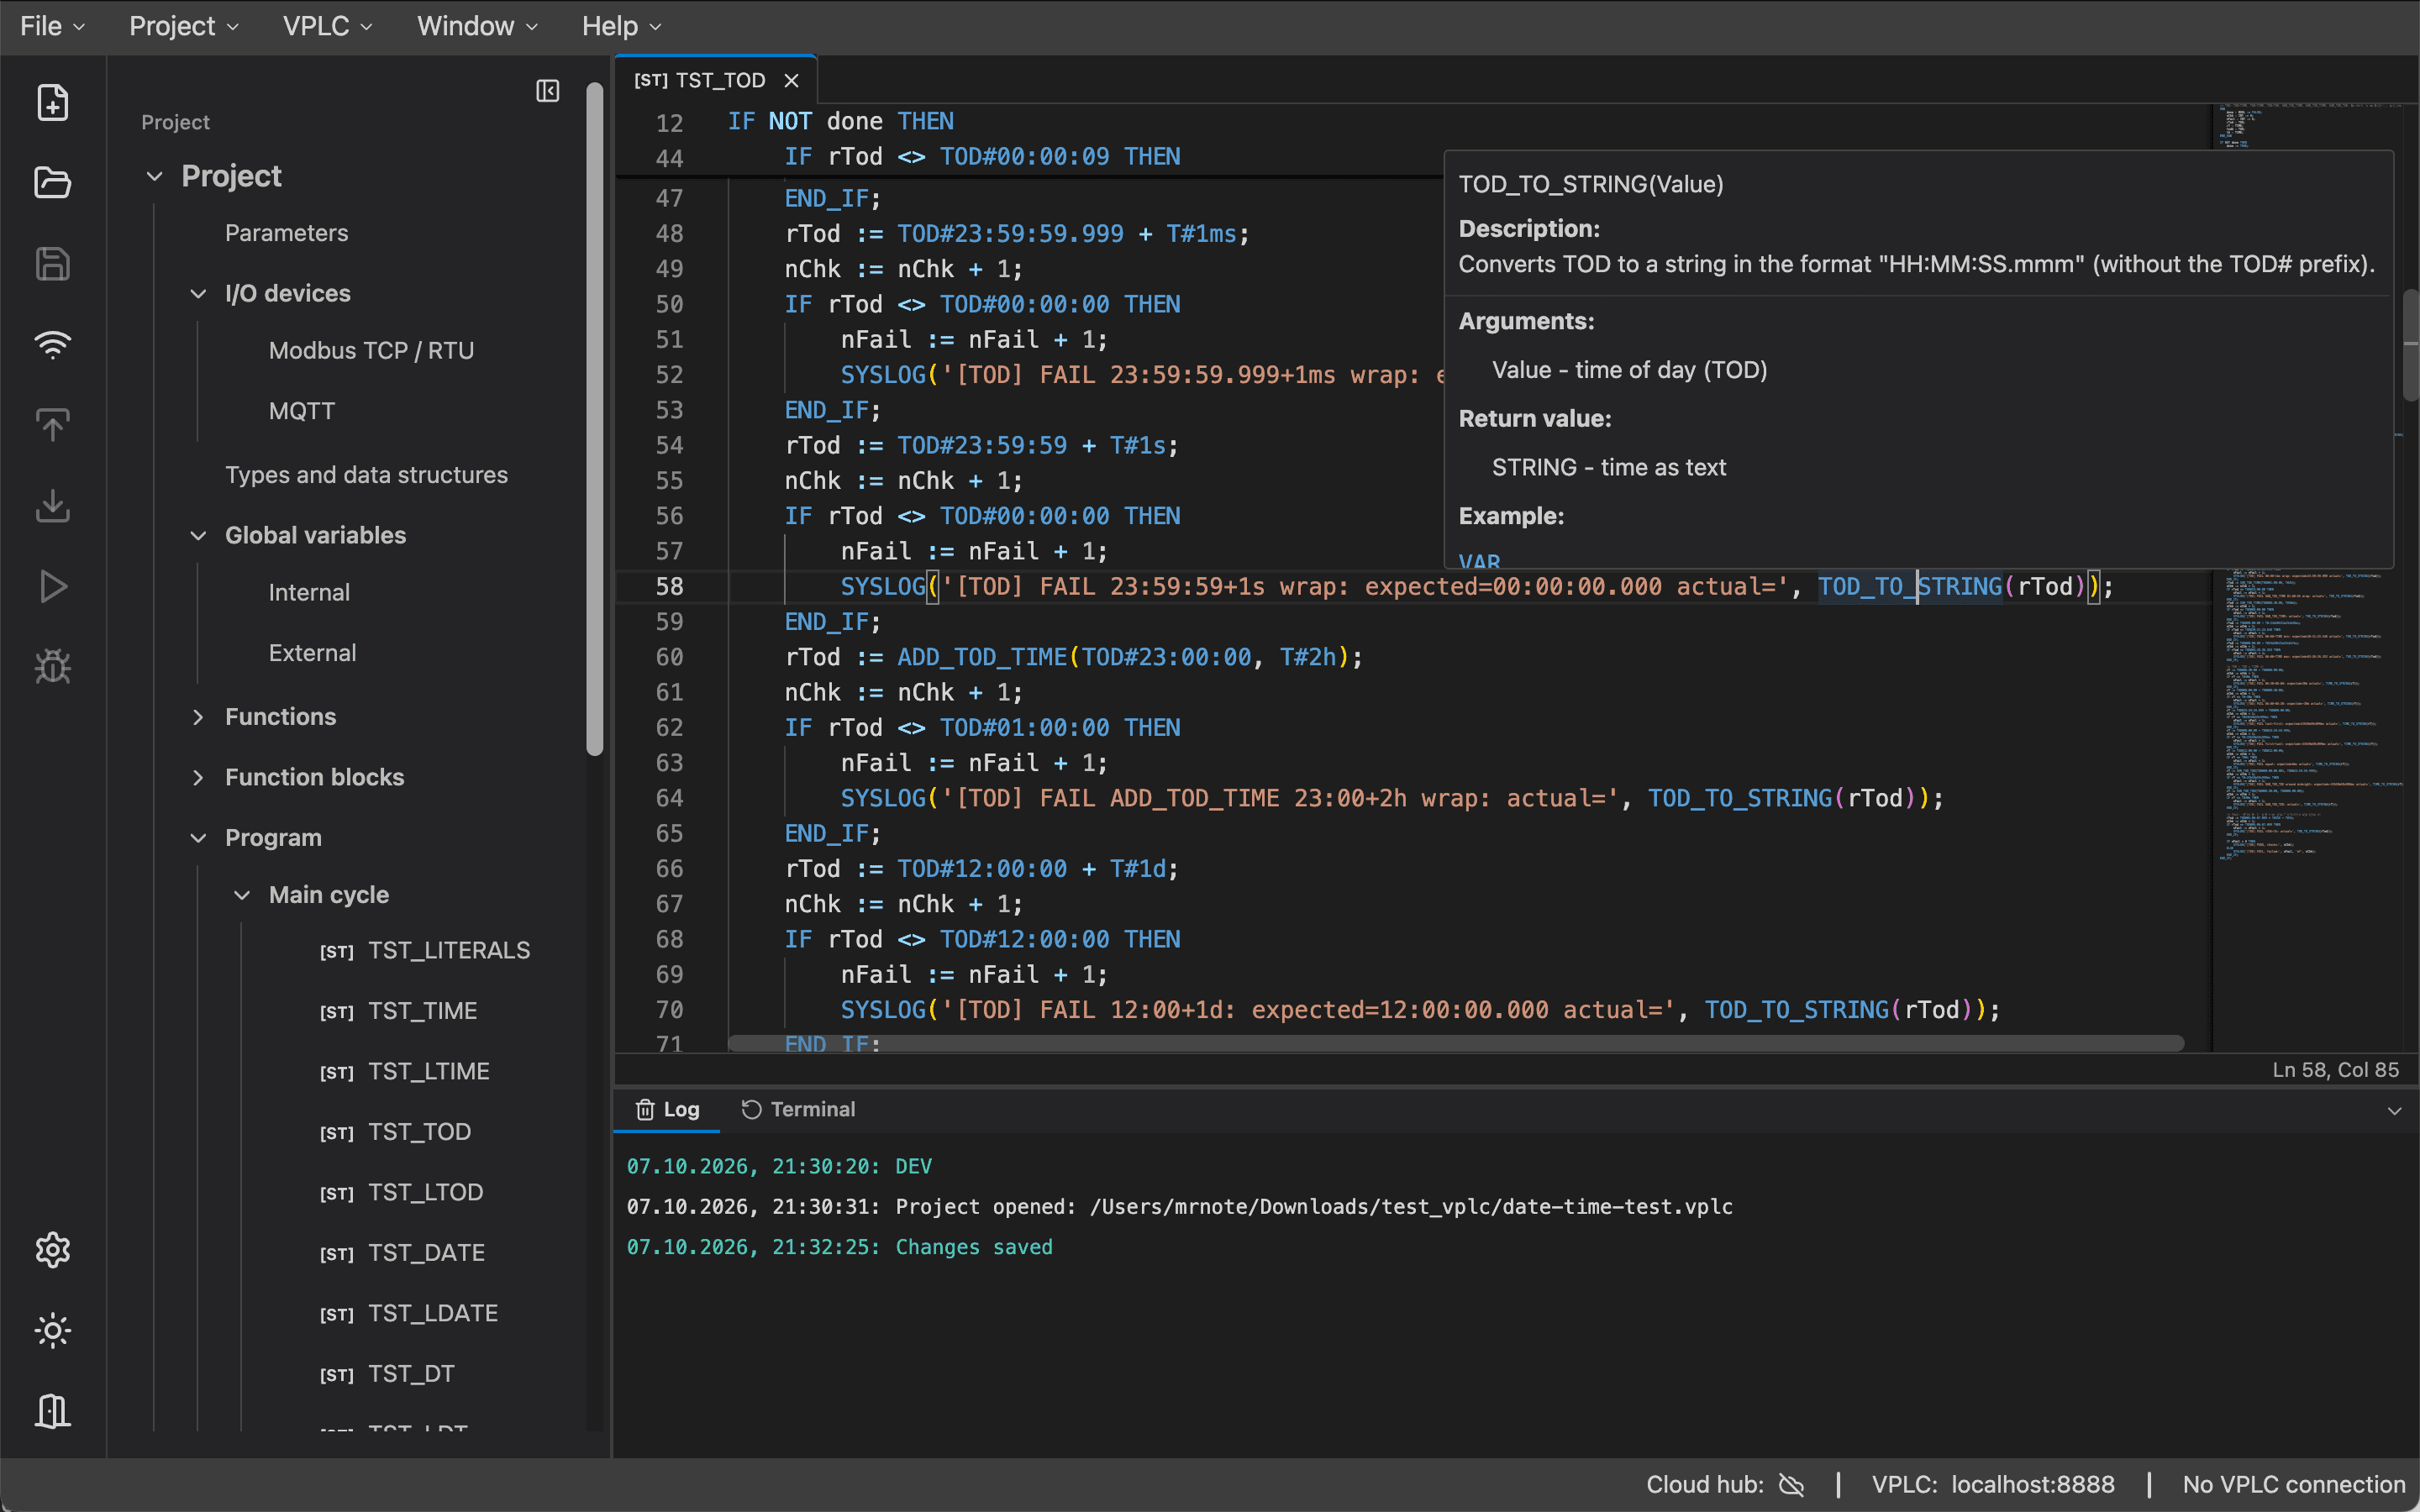Select the Log tab
Image resolution: width=2420 pixels, height=1512 pixels.
pyautogui.click(x=667, y=1109)
